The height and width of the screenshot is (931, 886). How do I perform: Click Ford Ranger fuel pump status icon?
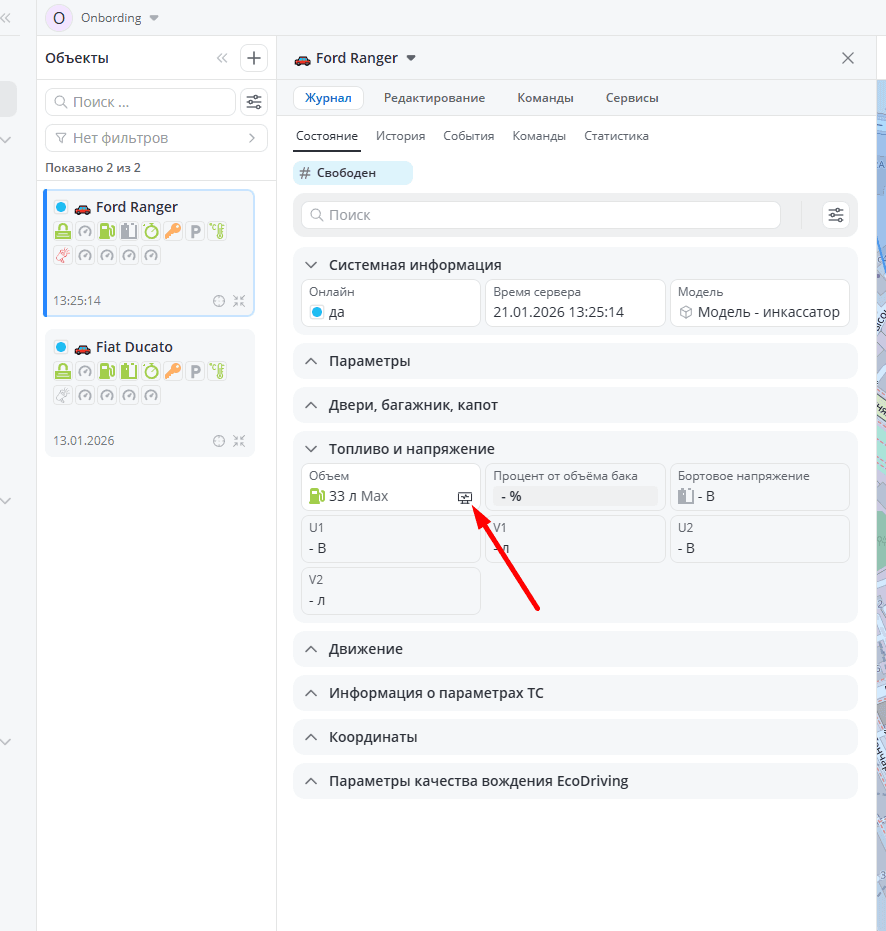pos(107,232)
